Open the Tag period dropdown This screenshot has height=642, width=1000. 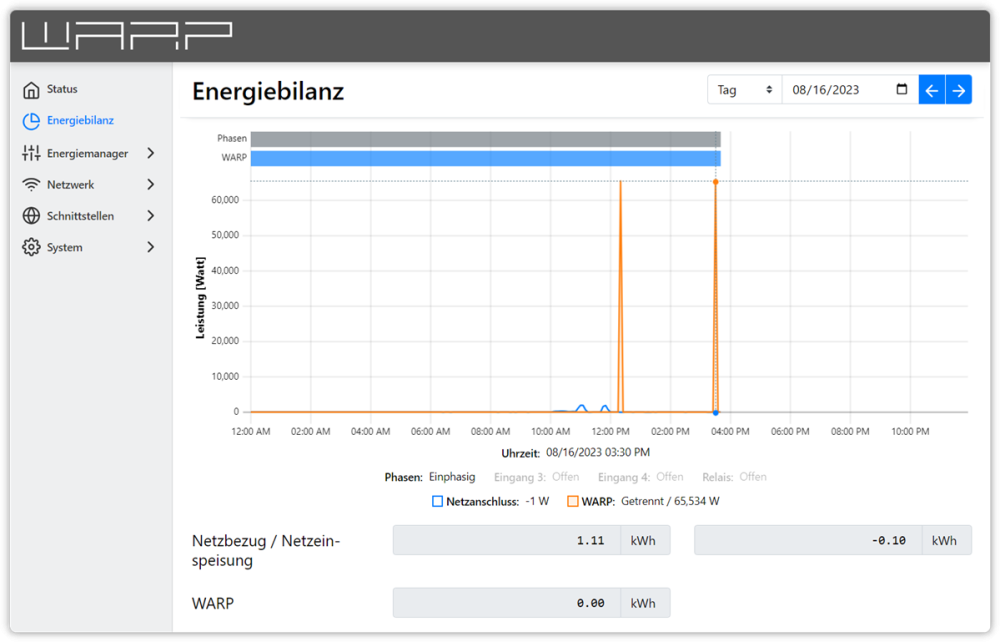pyautogui.click(x=744, y=90)
